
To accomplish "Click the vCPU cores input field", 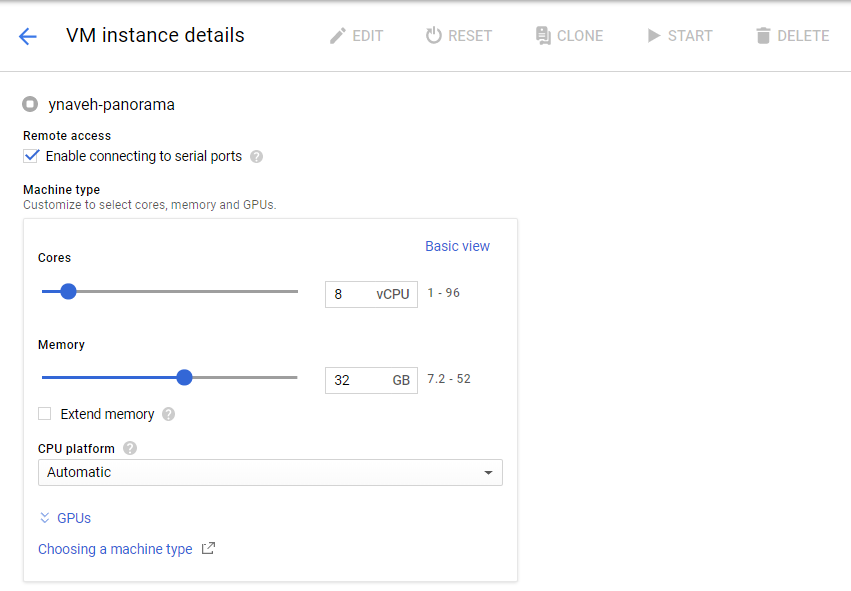I will [x=350, y=294].
